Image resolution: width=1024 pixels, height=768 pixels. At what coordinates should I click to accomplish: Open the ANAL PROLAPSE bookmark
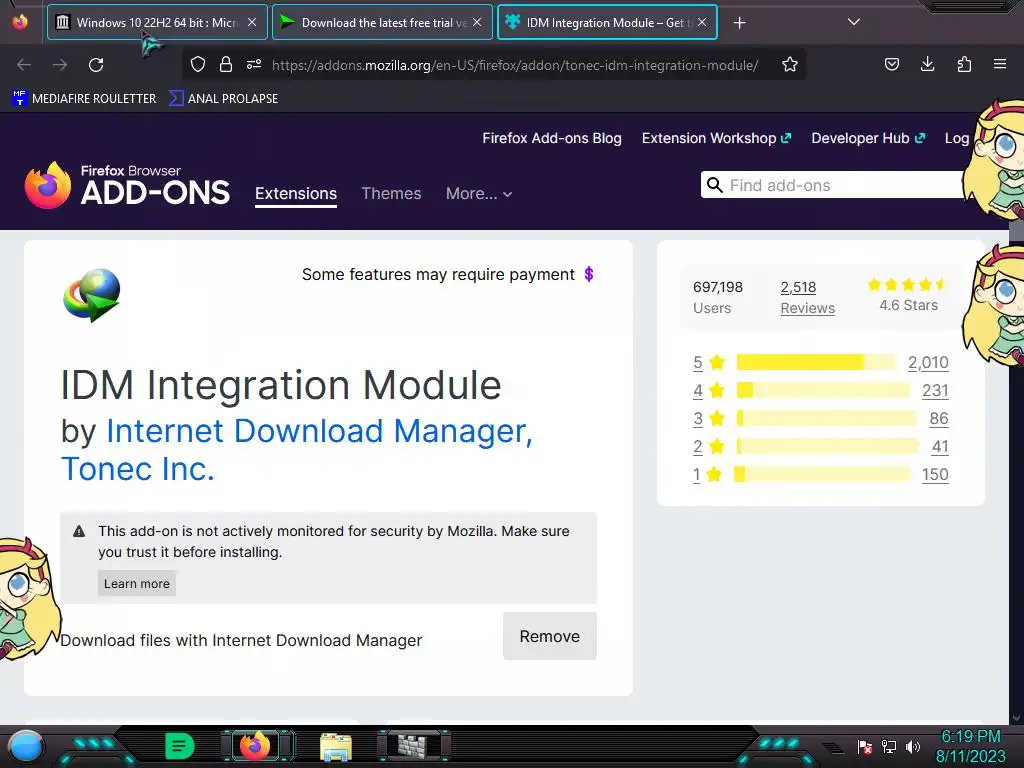(x=223, y=99)
